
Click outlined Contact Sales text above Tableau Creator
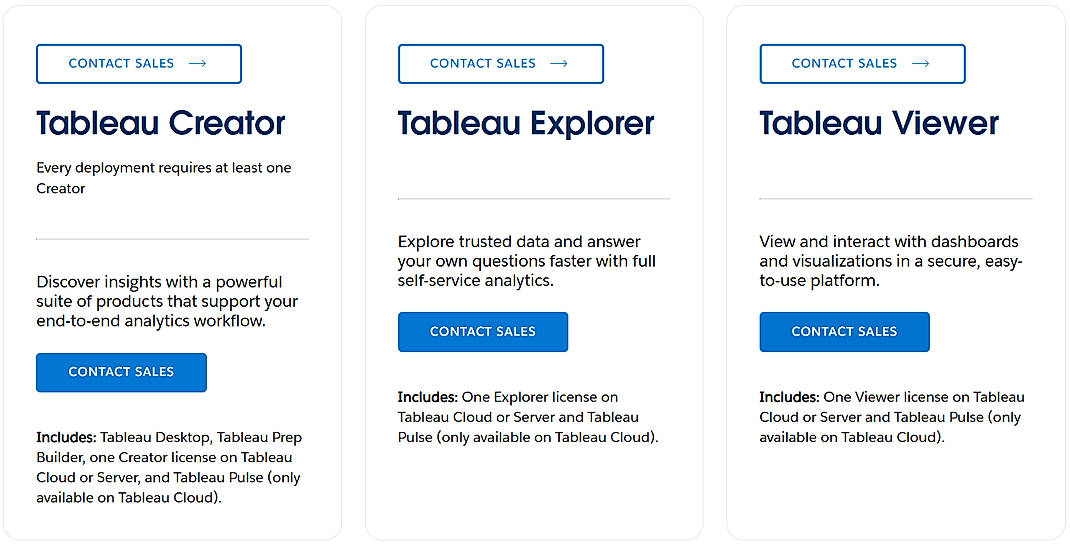[121, 64]
